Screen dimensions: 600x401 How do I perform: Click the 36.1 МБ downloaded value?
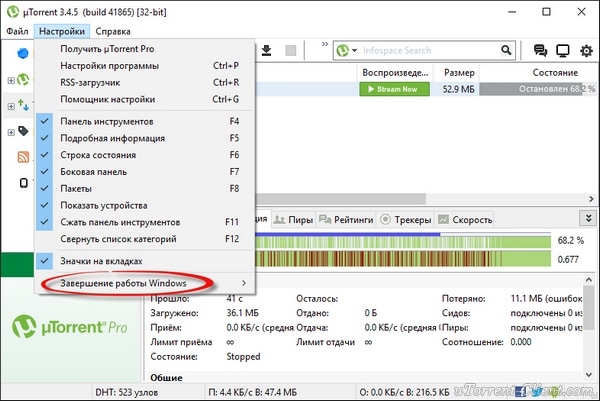click(243, 313)
